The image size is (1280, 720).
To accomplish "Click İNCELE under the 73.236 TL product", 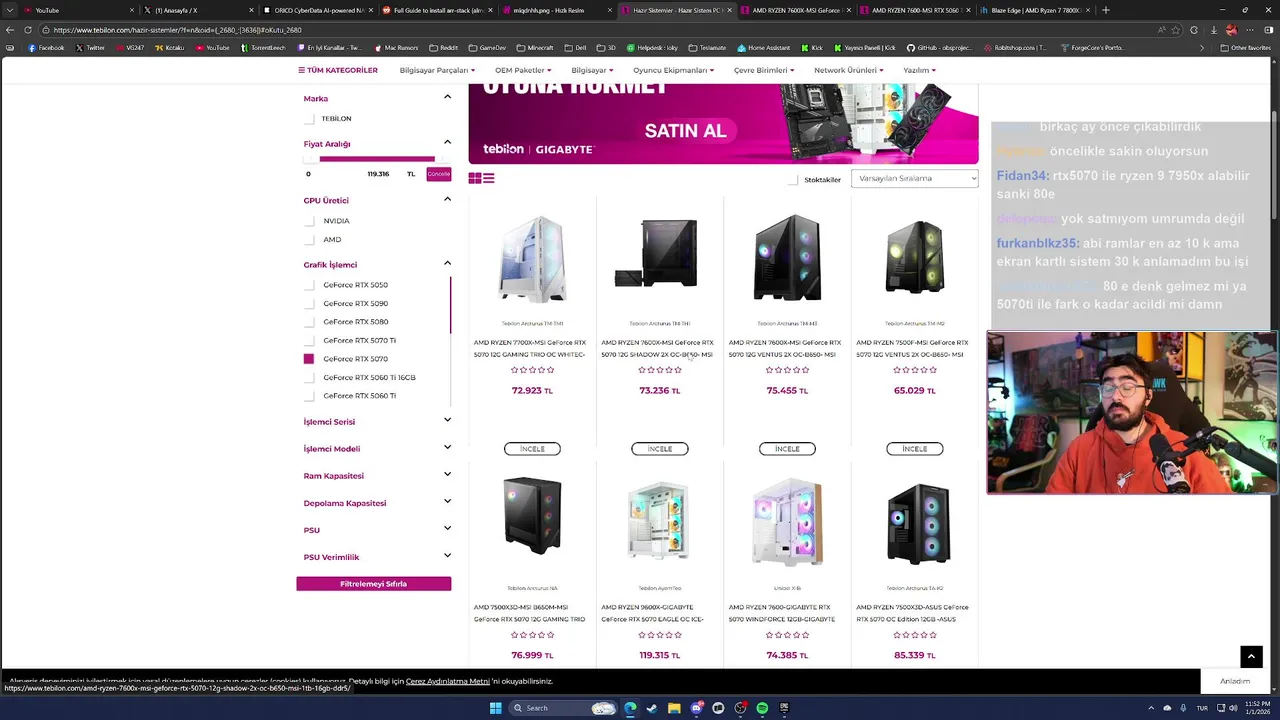I will [660, 449].
